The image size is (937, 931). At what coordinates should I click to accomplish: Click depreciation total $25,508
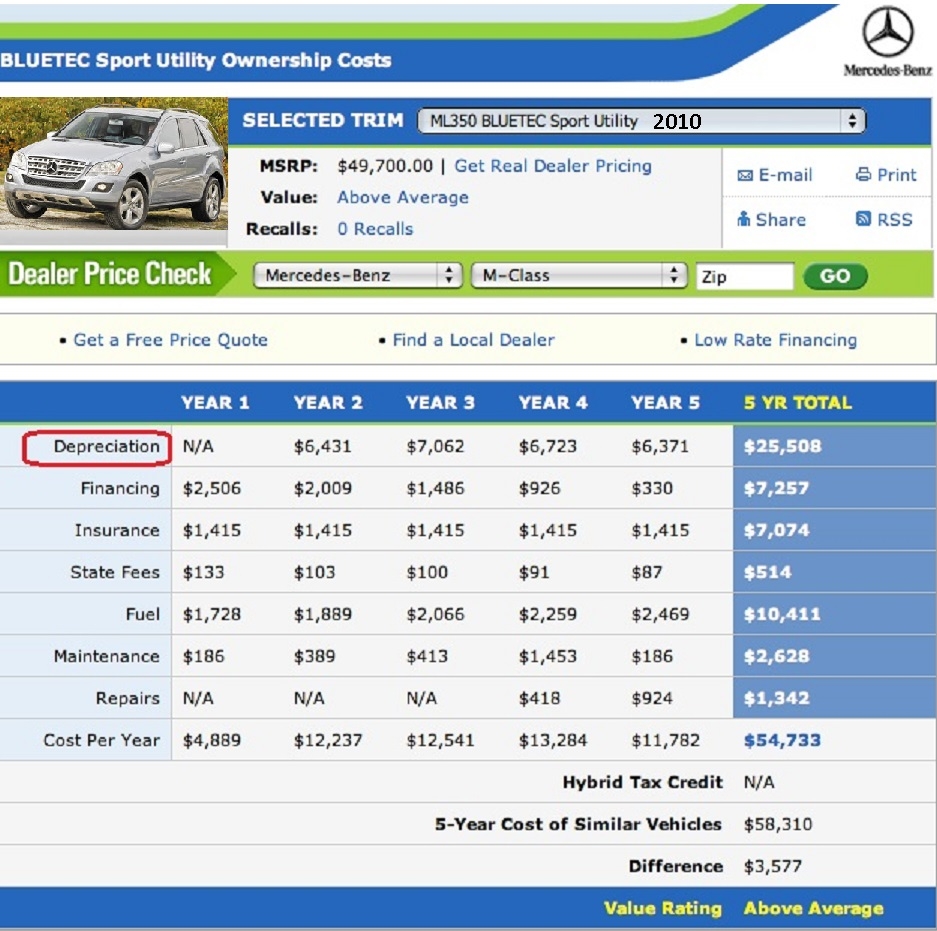[x=782, y=446]
